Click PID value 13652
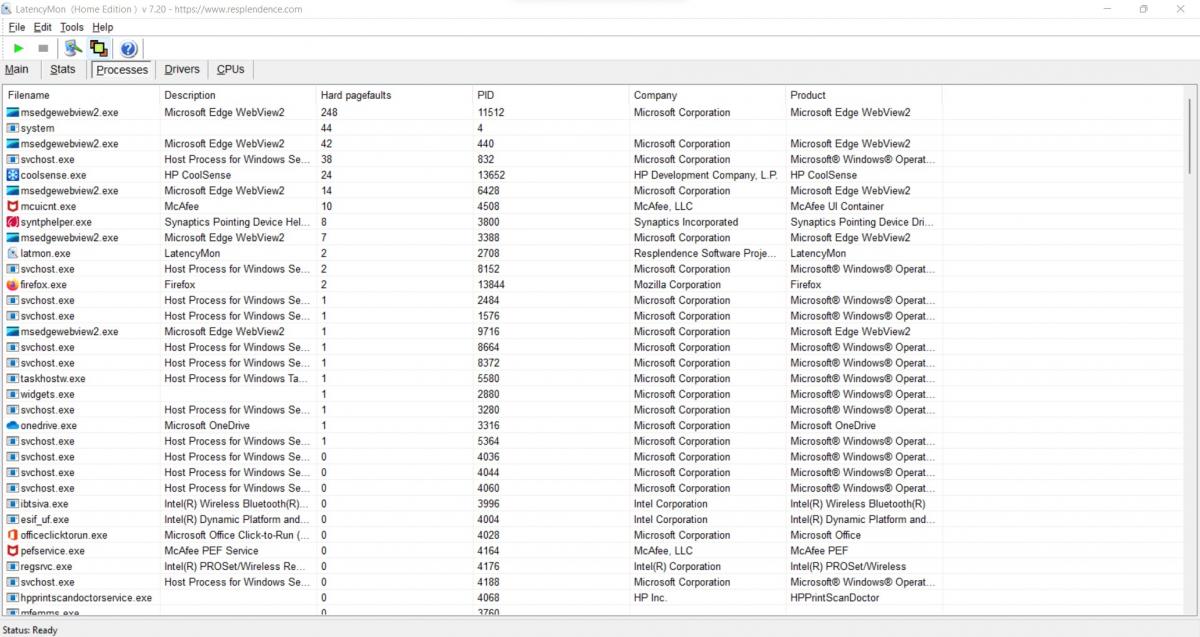1200x637 pixels. tap(491, 175)
